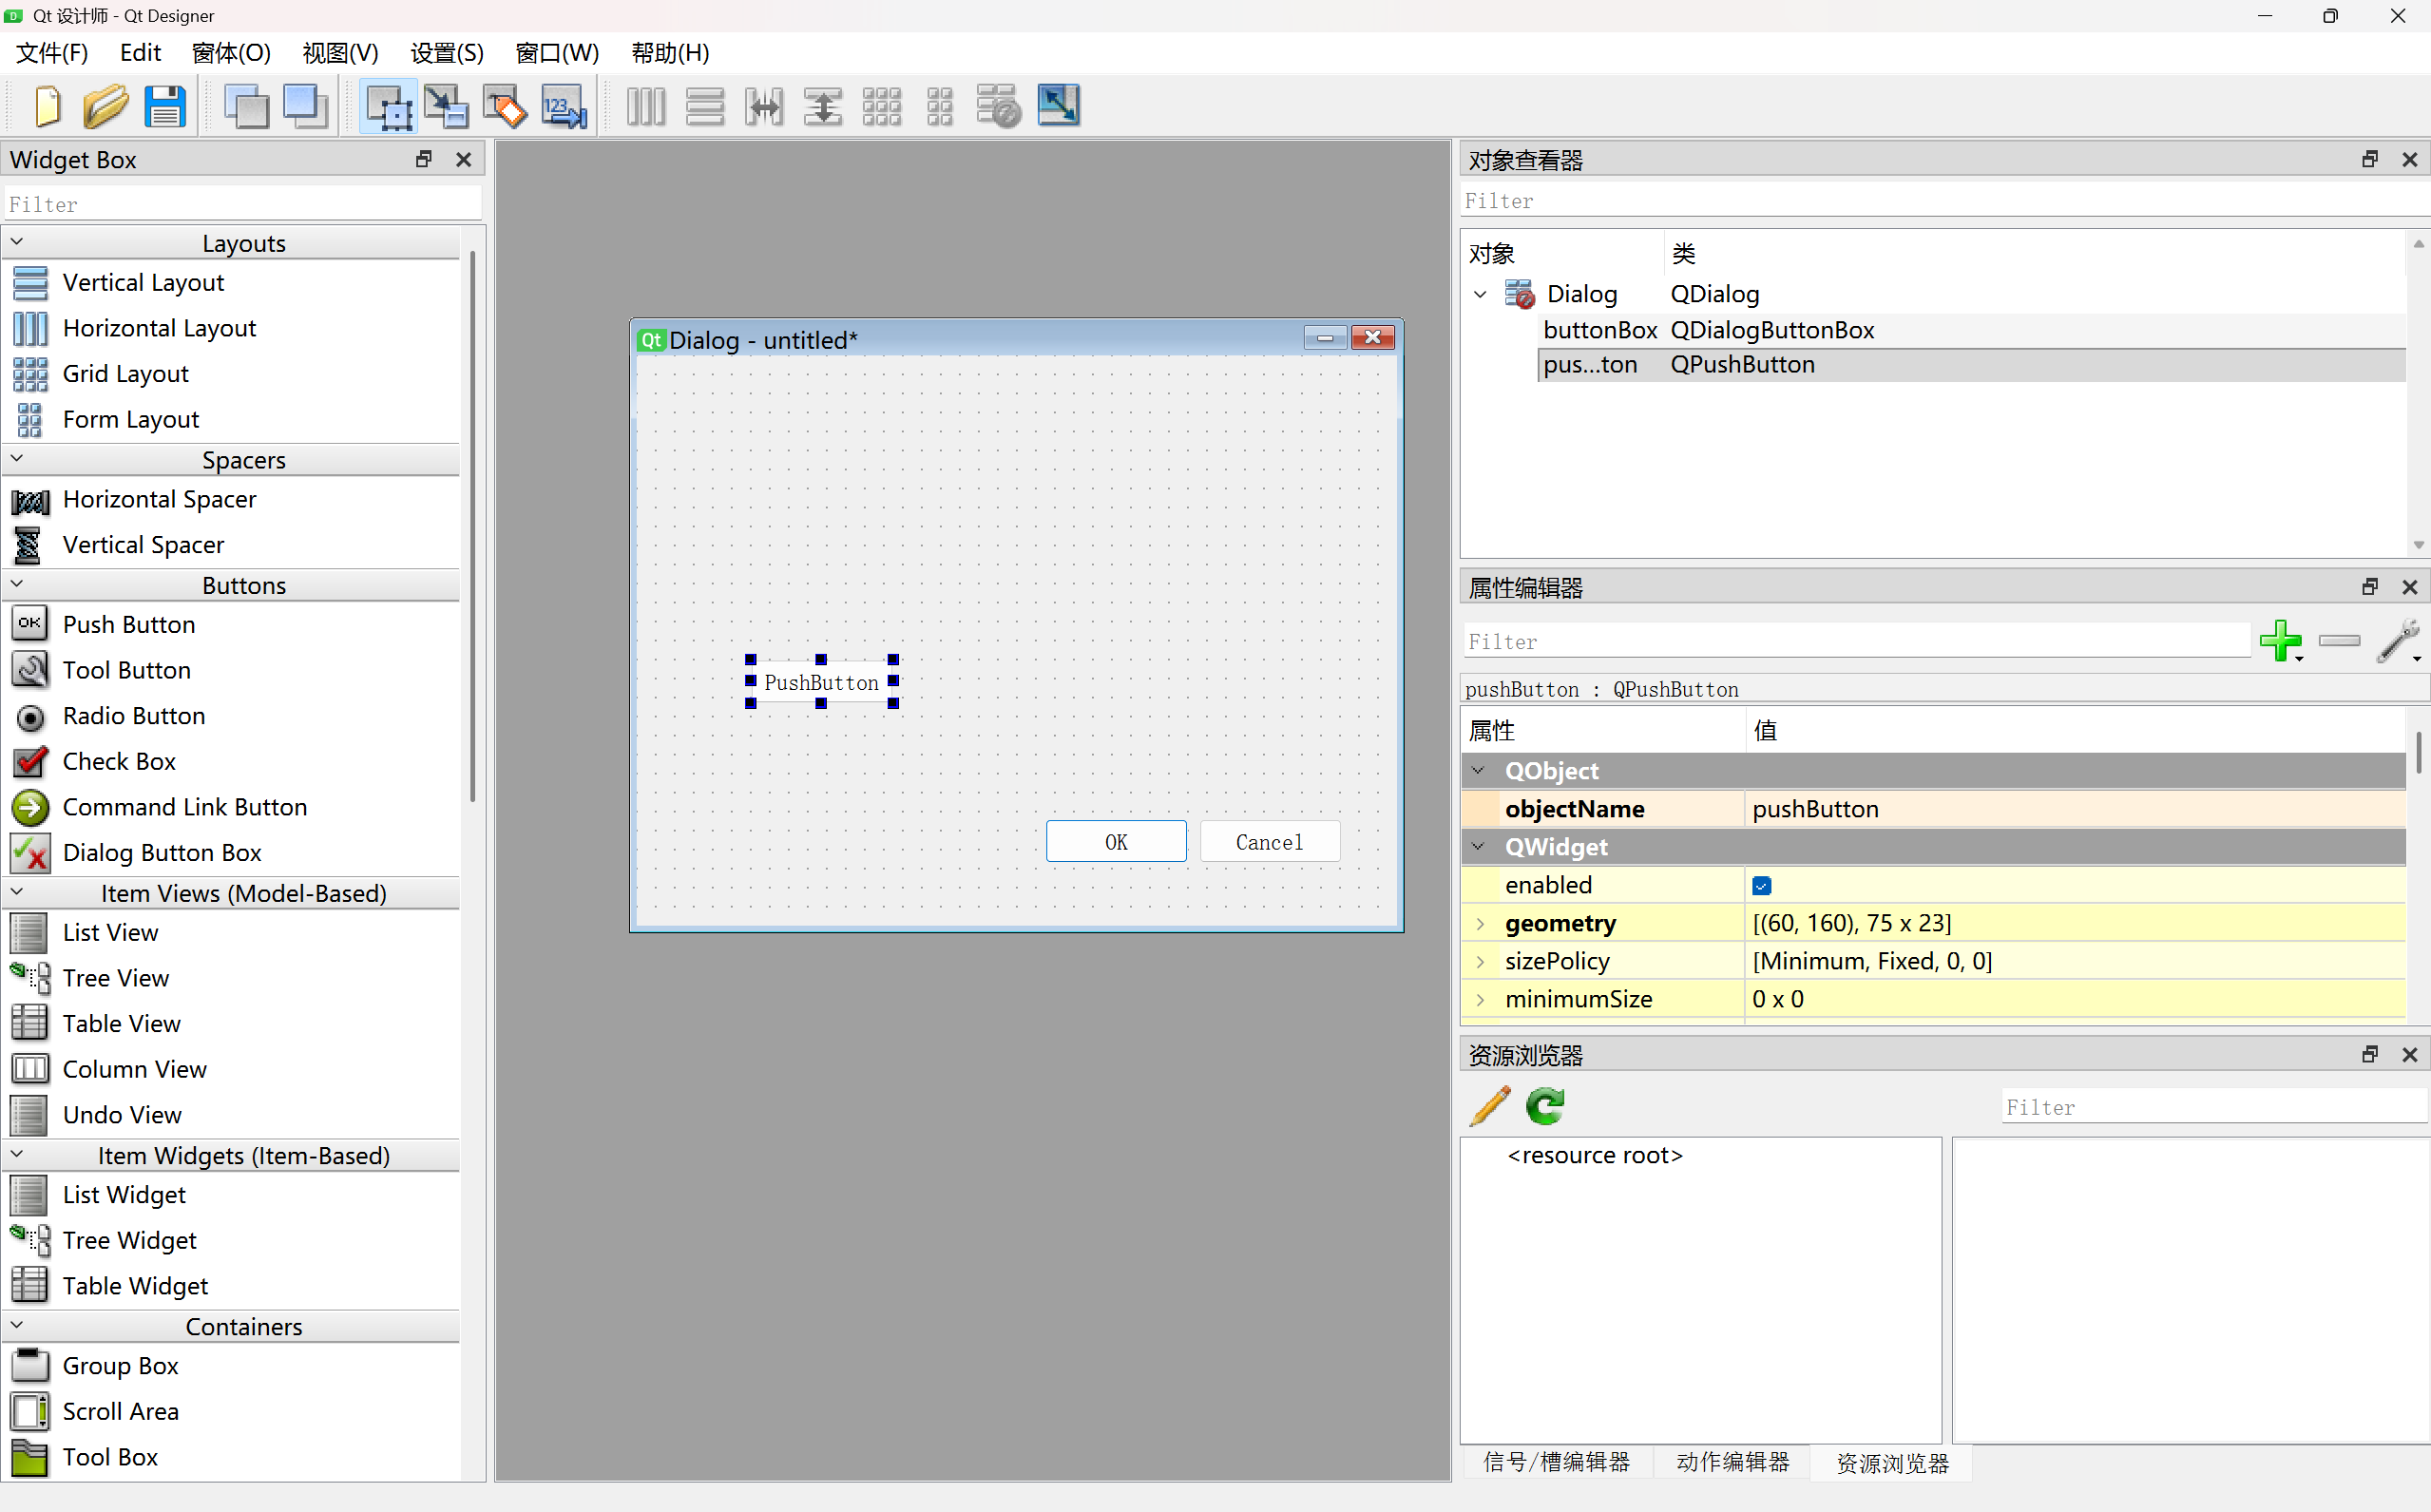Expand the geometry property row

tap(1480, 923)
